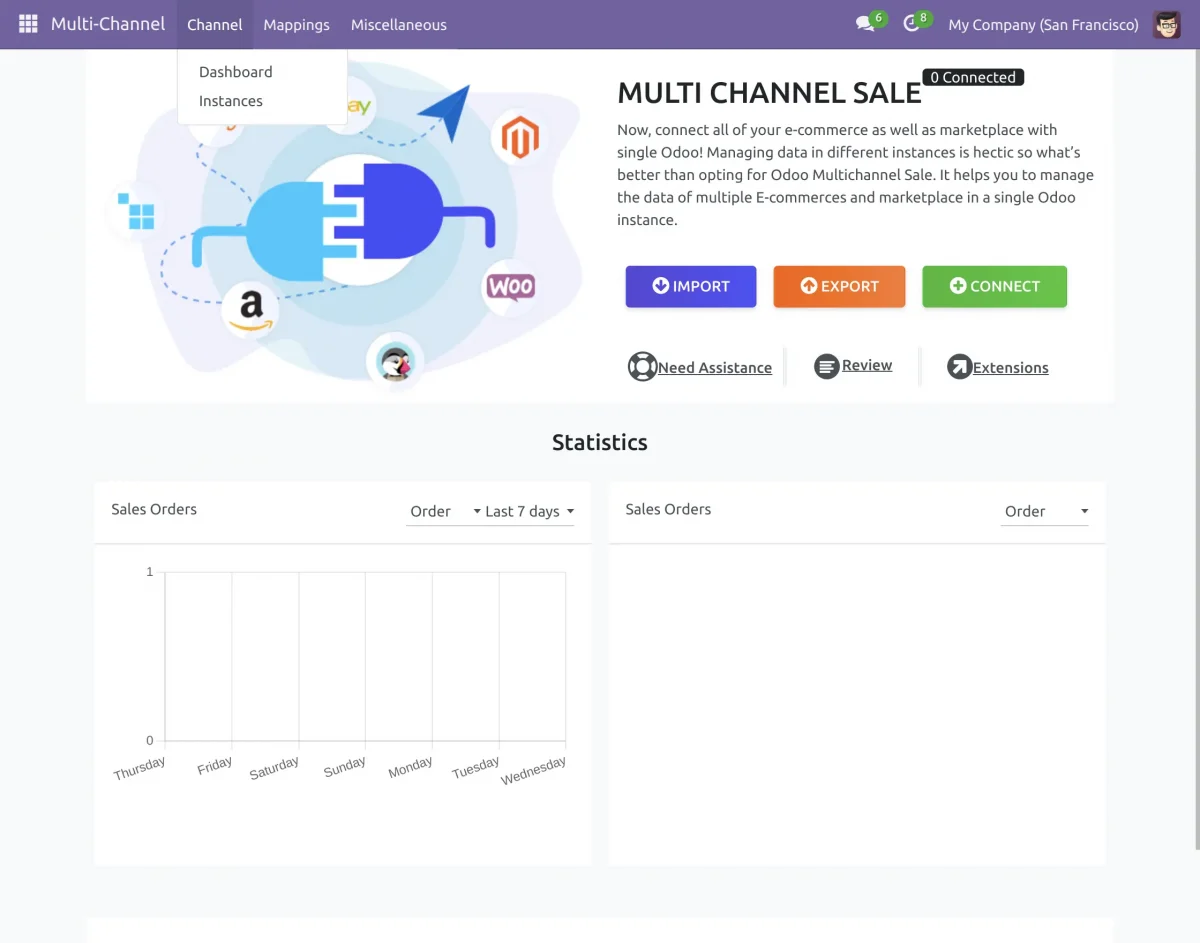Open the Mappings menu

click(x=296, y=24)
